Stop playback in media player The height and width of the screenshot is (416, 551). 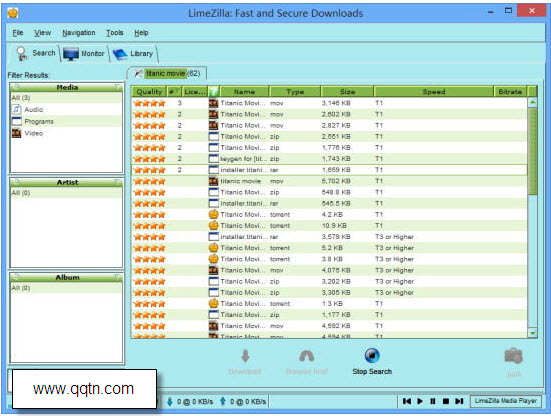[x=446, y=401]
